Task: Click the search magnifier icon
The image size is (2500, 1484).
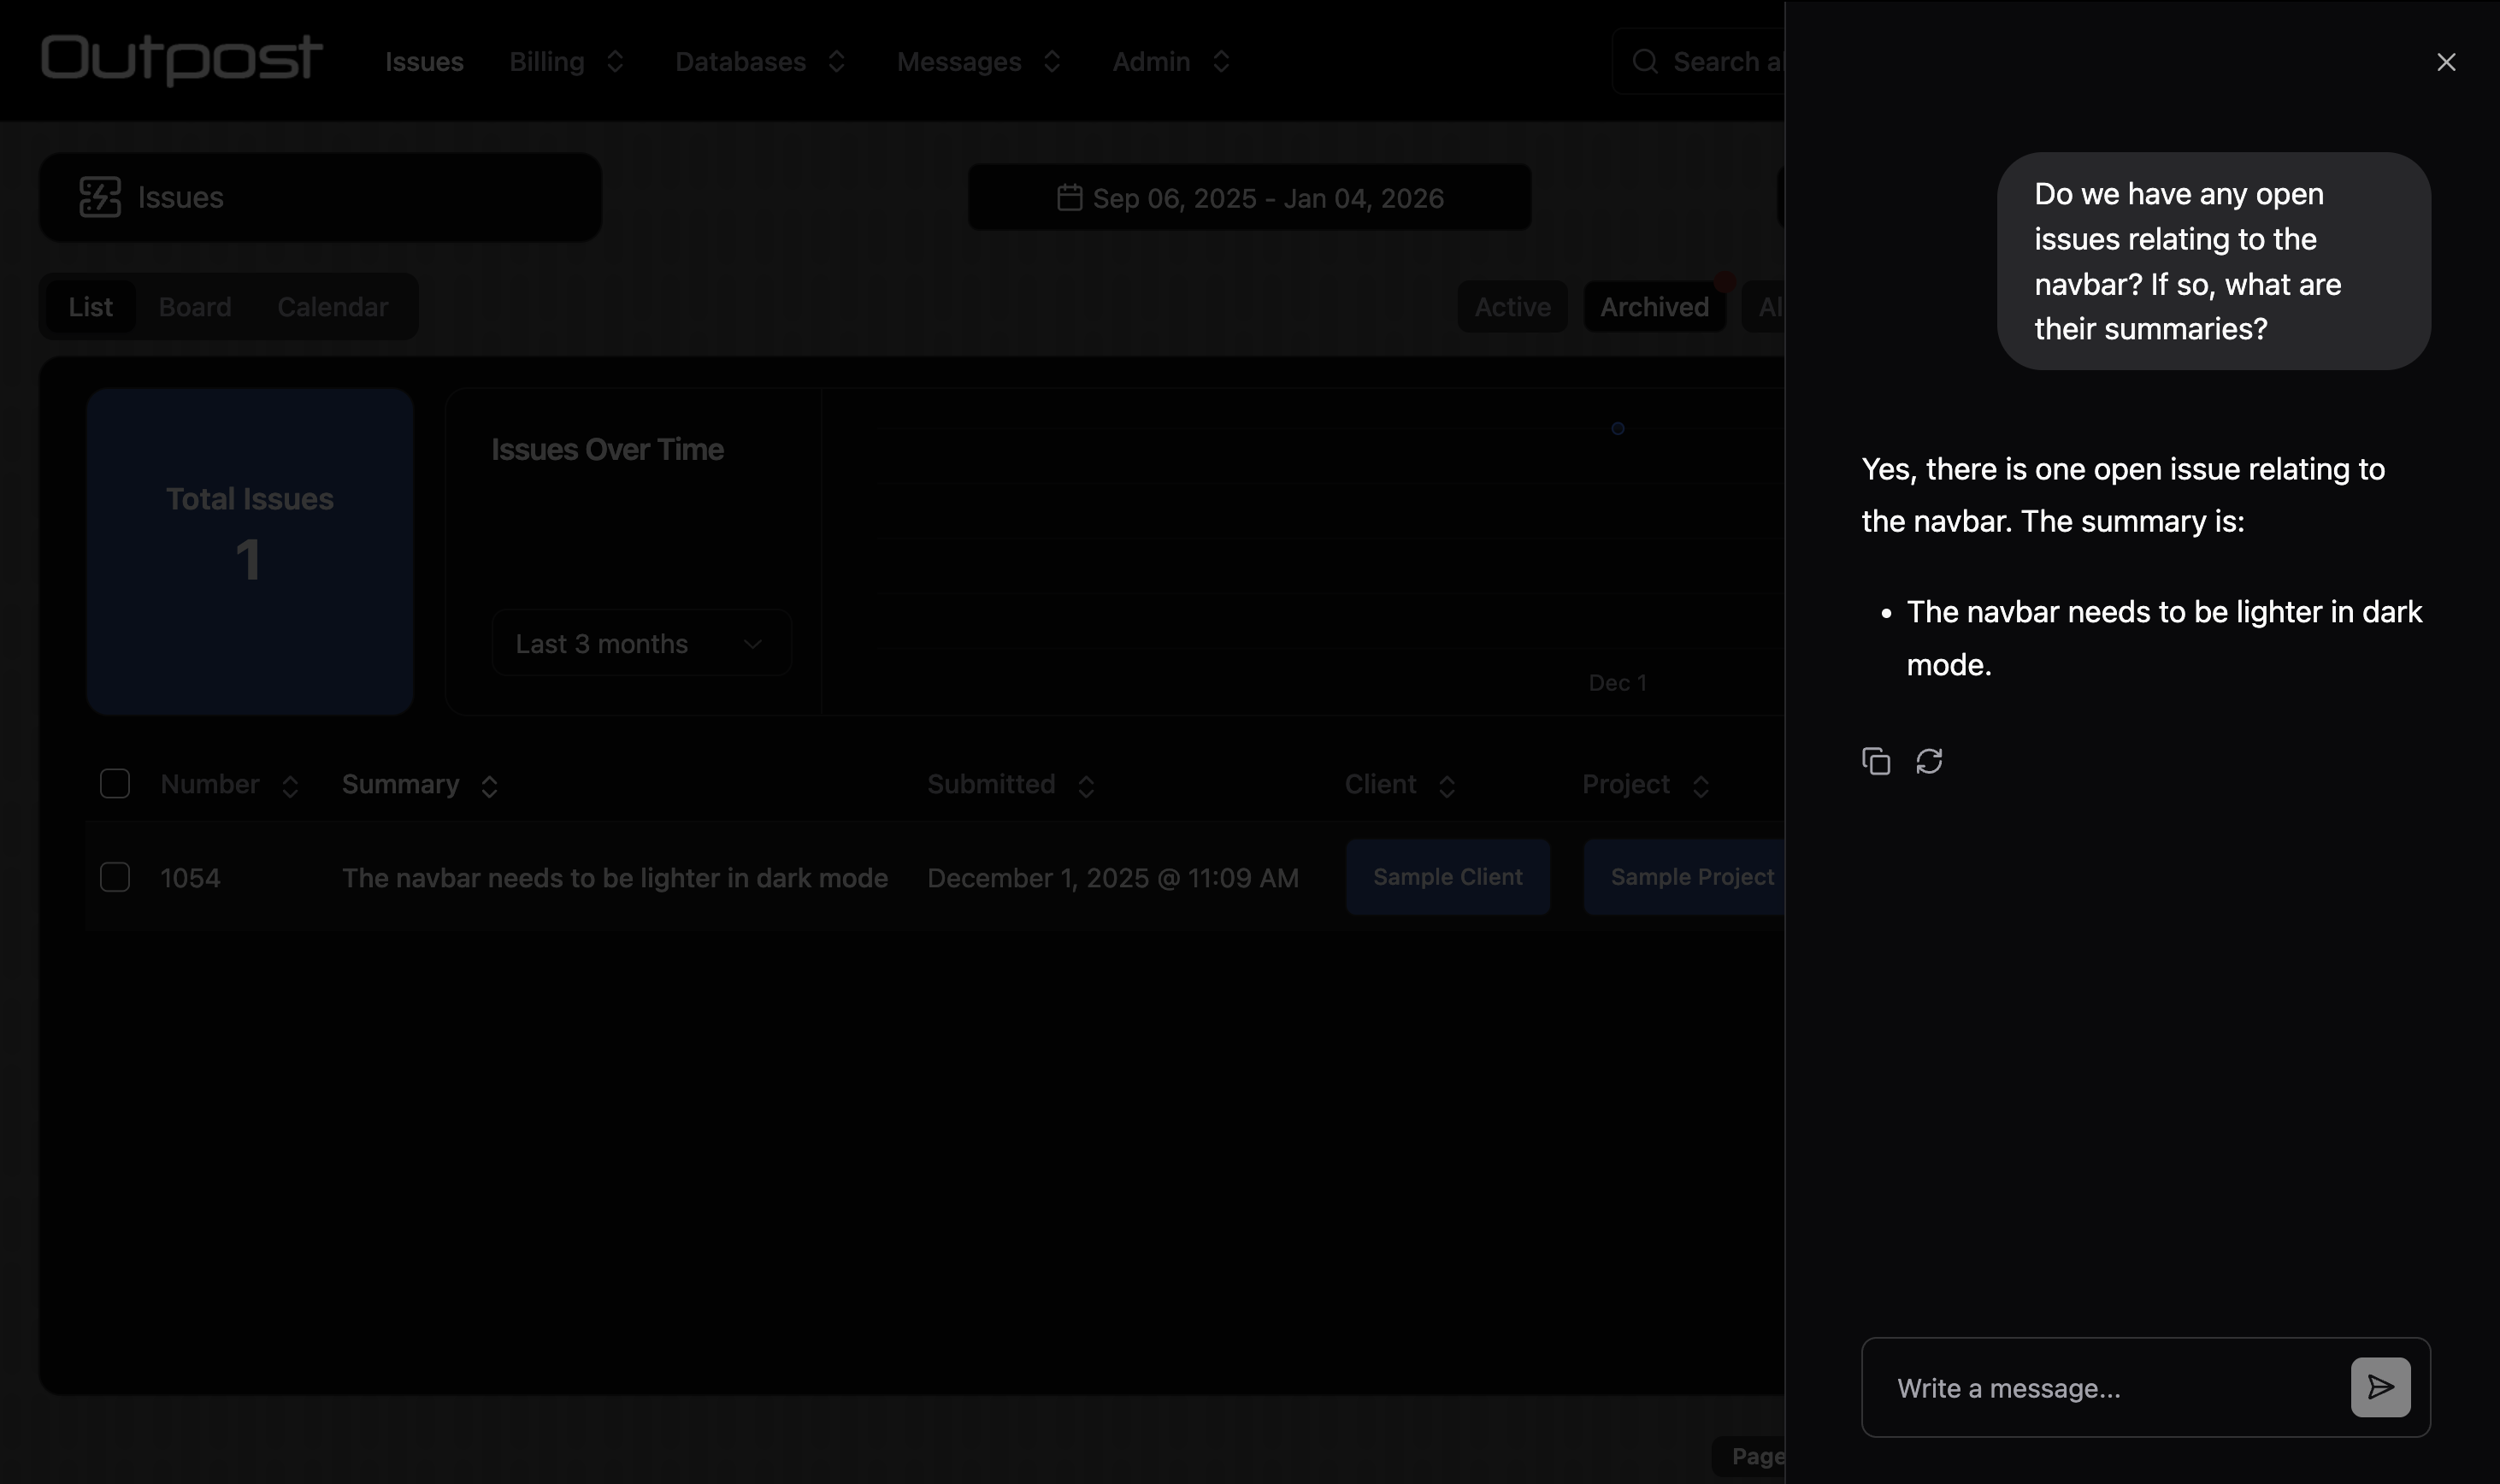Action: click(1645, 62)
